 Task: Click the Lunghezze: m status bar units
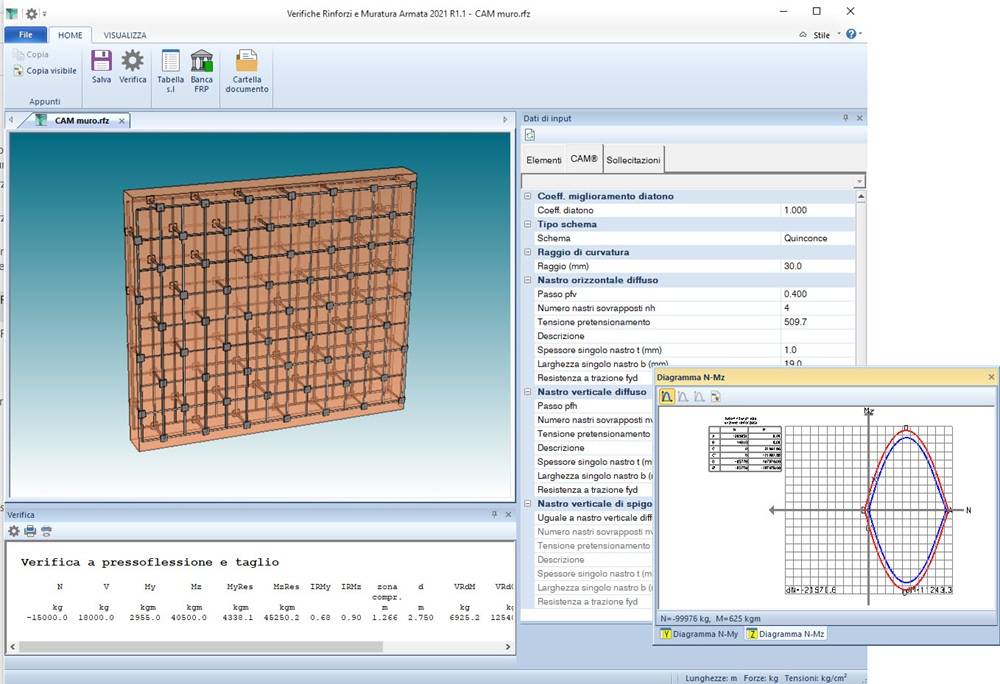tap(711, 678)
